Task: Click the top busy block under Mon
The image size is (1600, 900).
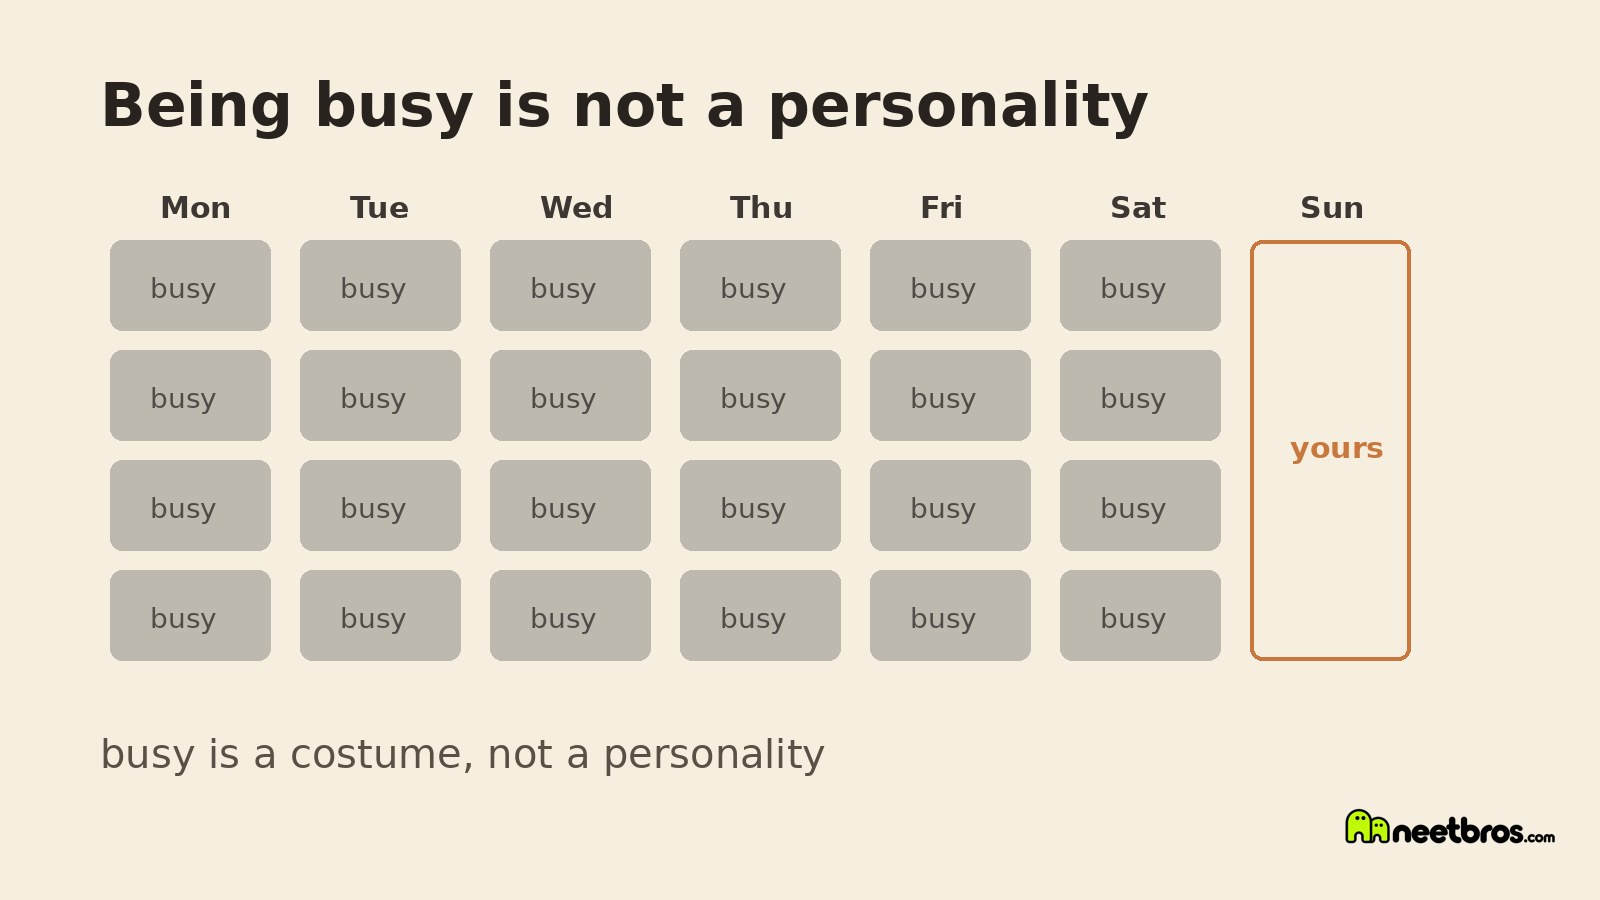Action: point(190,285)
